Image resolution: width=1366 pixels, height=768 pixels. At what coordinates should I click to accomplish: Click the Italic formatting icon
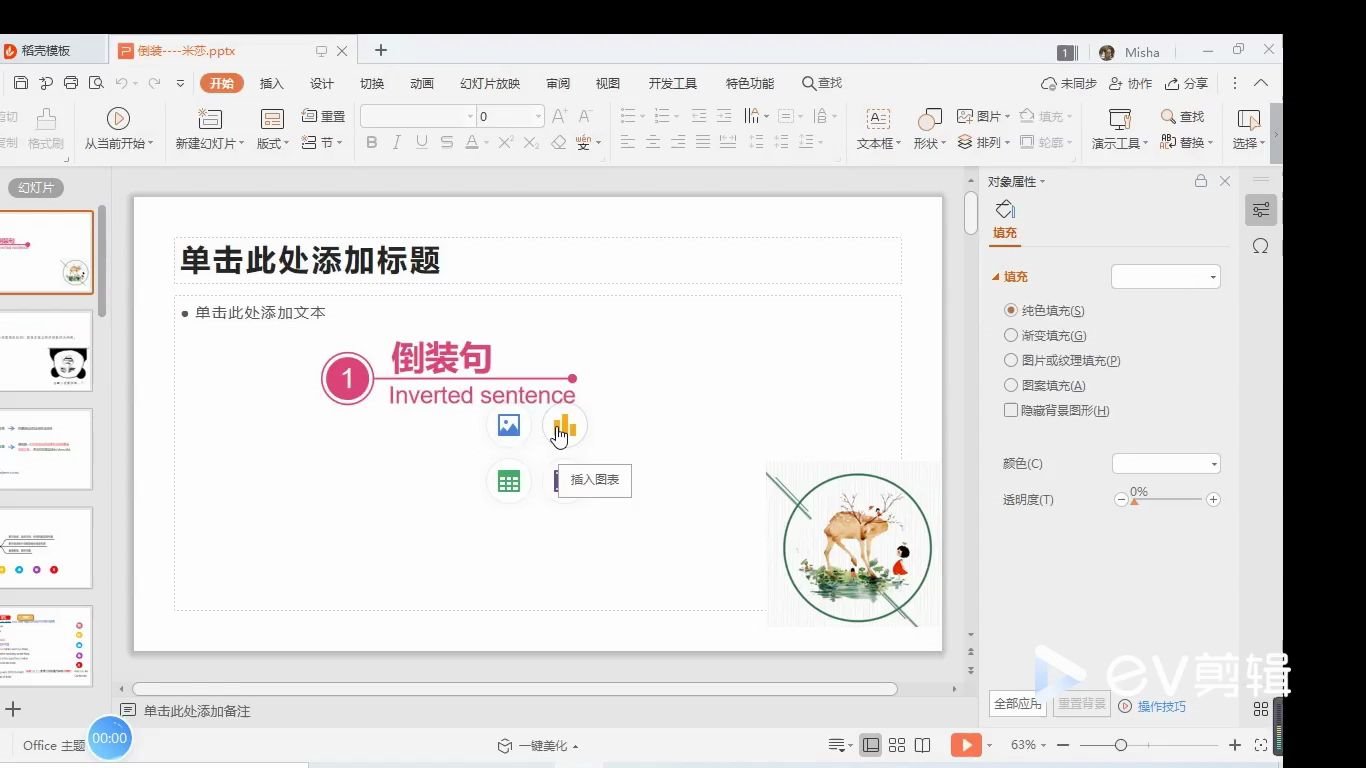pyautogui.click(x=397, y=143)
